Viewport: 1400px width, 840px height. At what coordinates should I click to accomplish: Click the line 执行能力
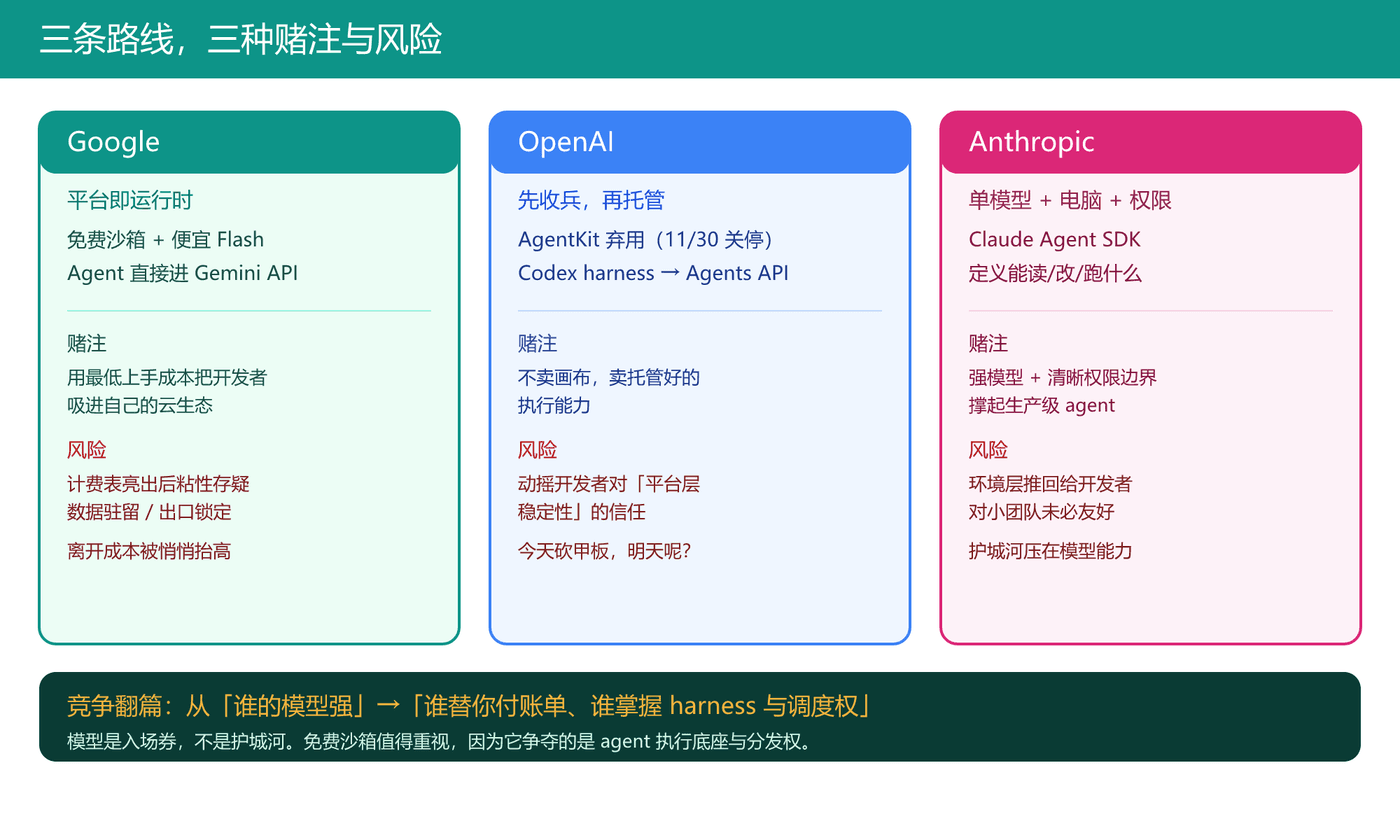(x=554, y=405)
